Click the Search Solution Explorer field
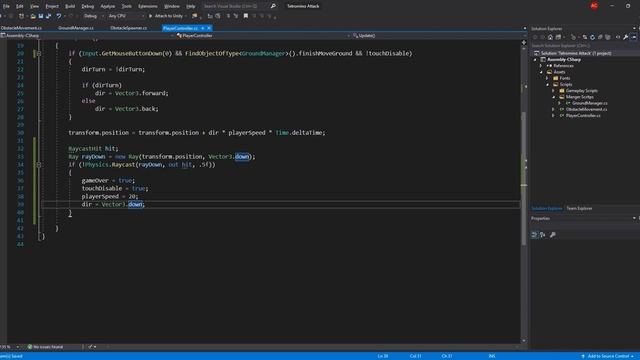This screenshot has height=360, width=640. [584, 45]
